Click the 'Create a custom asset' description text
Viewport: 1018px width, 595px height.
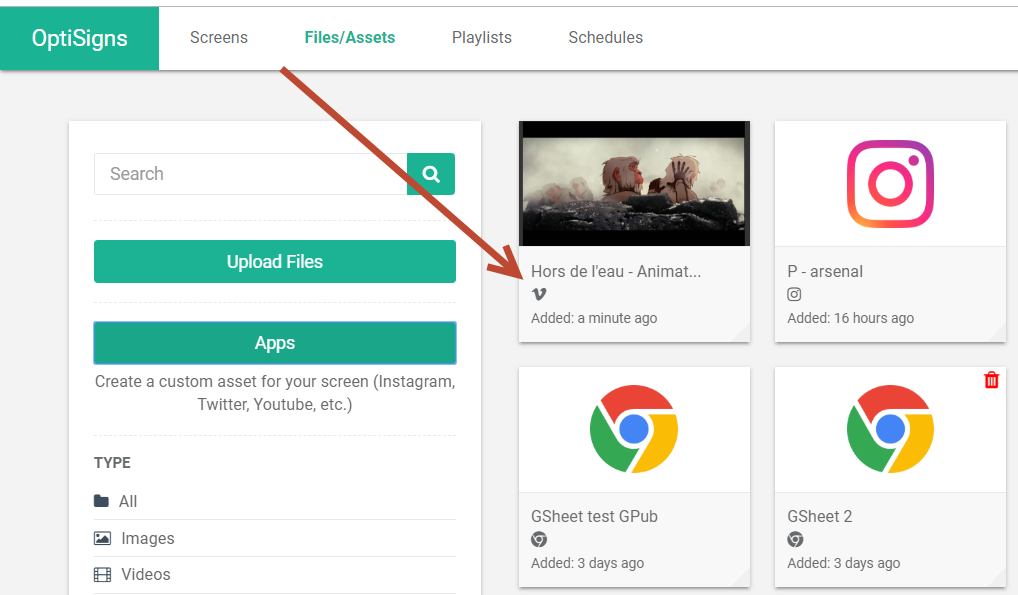point(275,393)
